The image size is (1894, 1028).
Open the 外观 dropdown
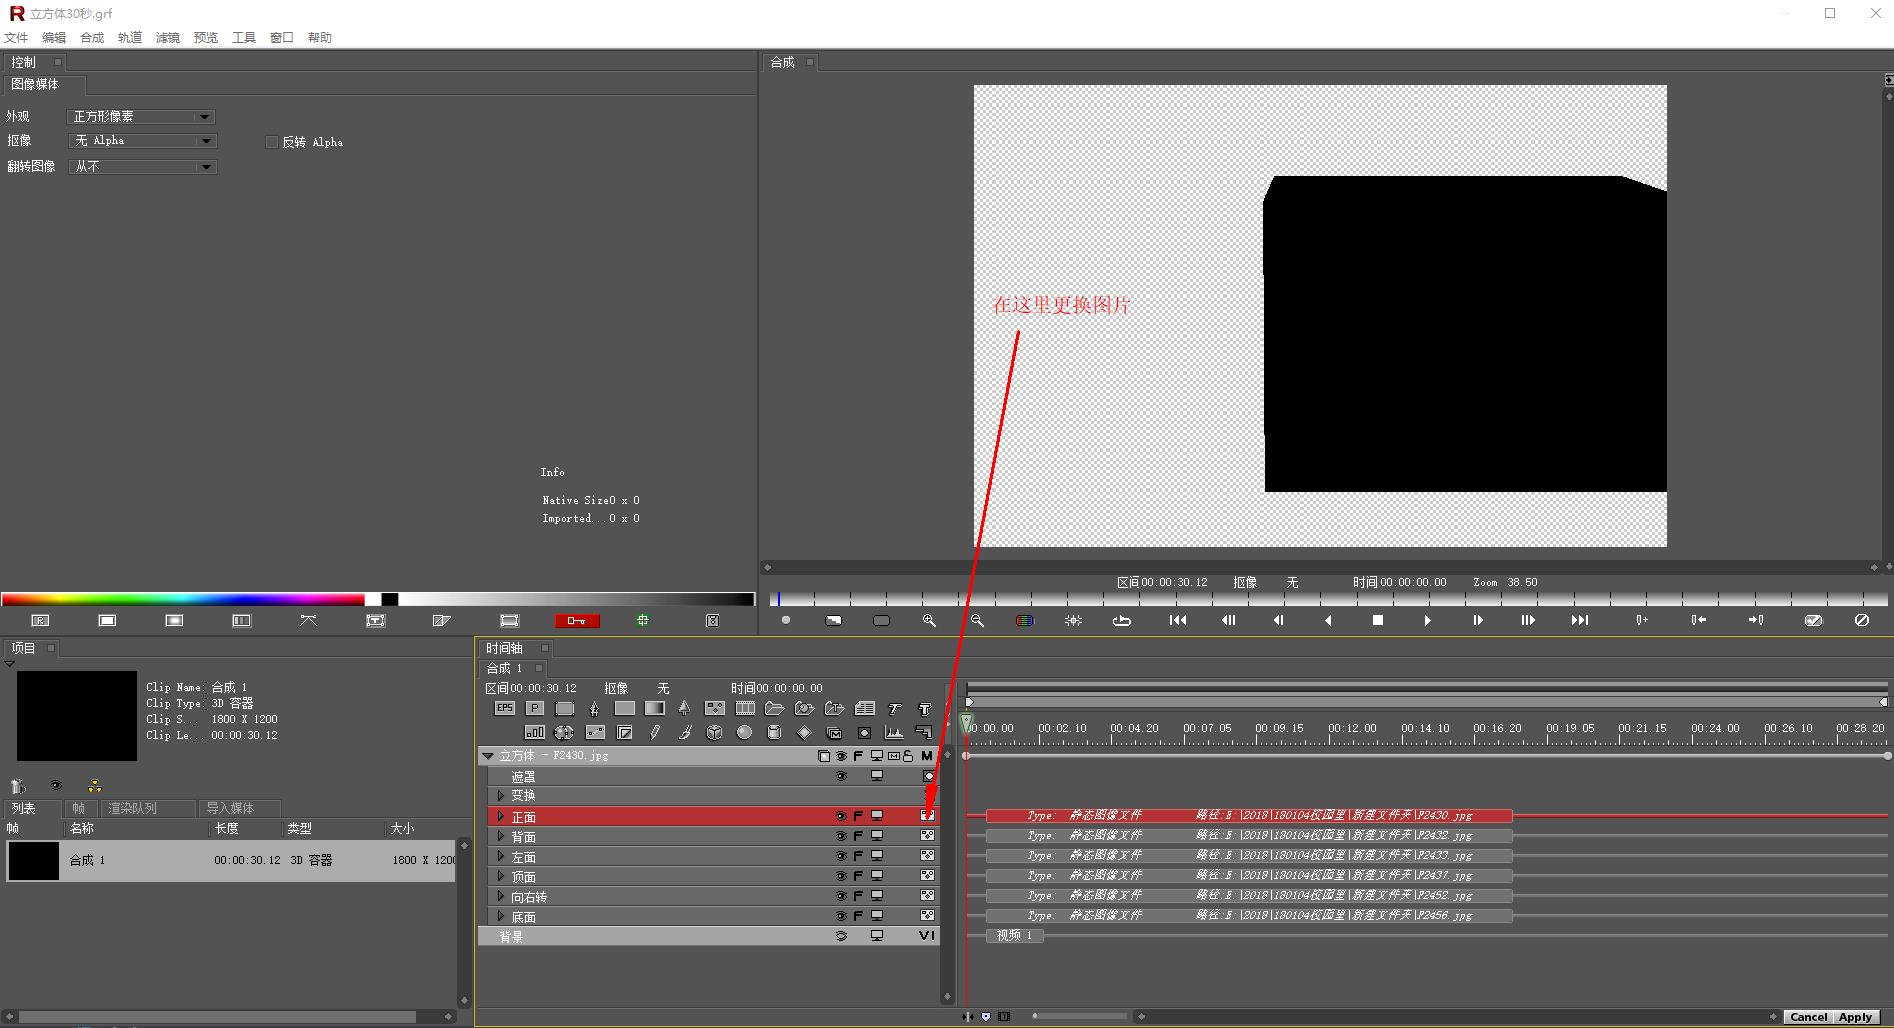point(141,117)
